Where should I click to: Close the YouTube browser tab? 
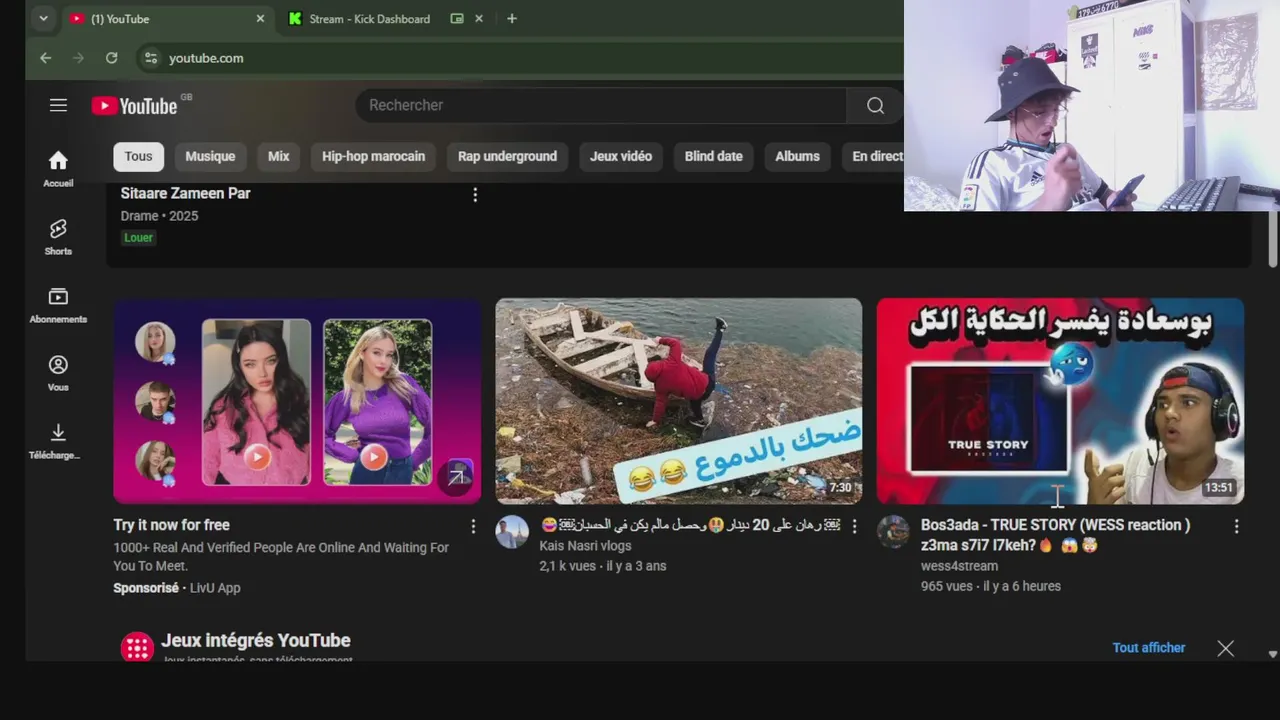click(260, 18)
